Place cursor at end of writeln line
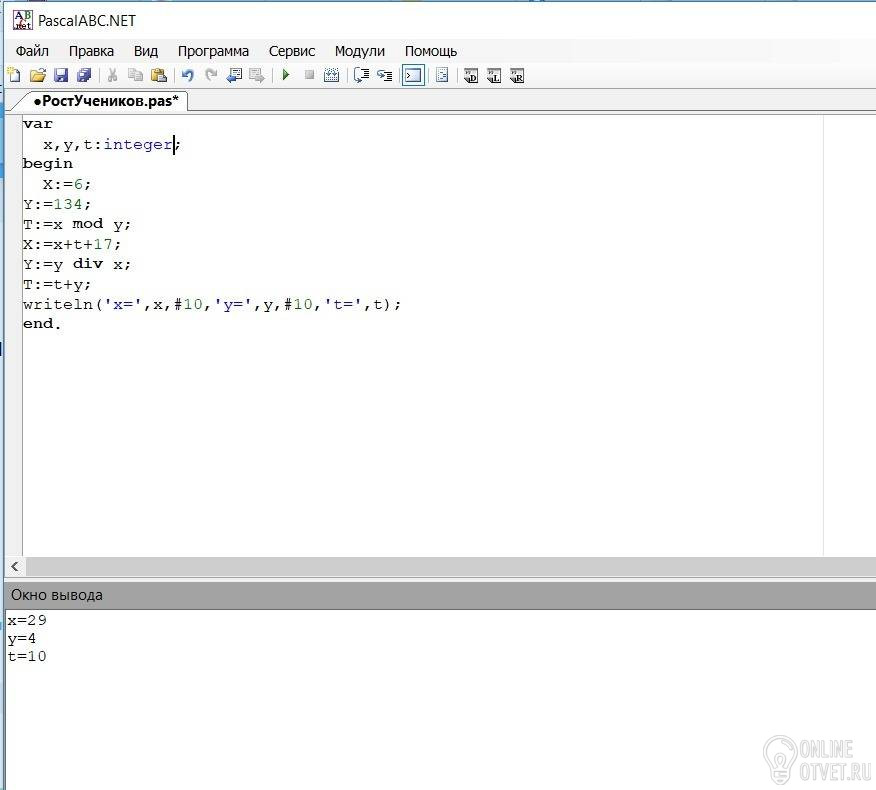Screen dimensions: 876x790 [x=402, y=304]
